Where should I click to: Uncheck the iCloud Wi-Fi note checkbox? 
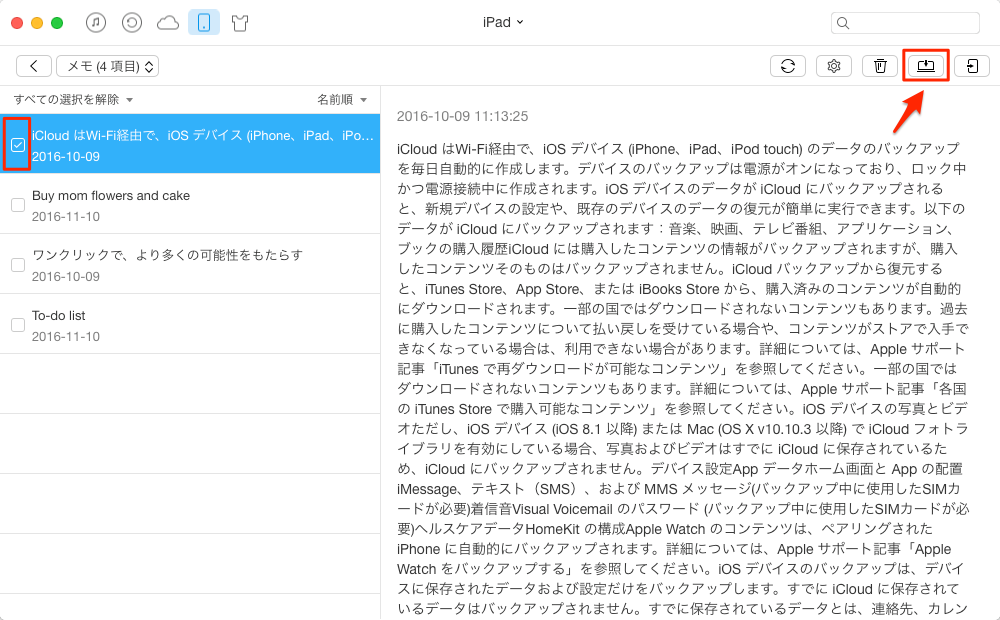[18, 145]
